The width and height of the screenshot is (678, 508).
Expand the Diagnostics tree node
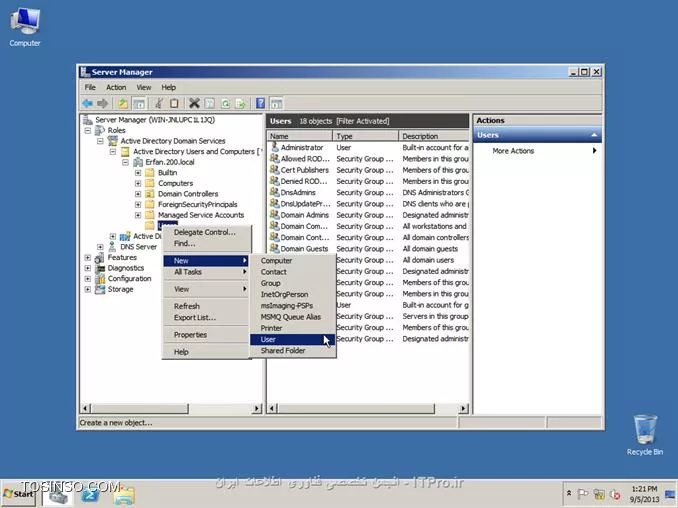88,268
